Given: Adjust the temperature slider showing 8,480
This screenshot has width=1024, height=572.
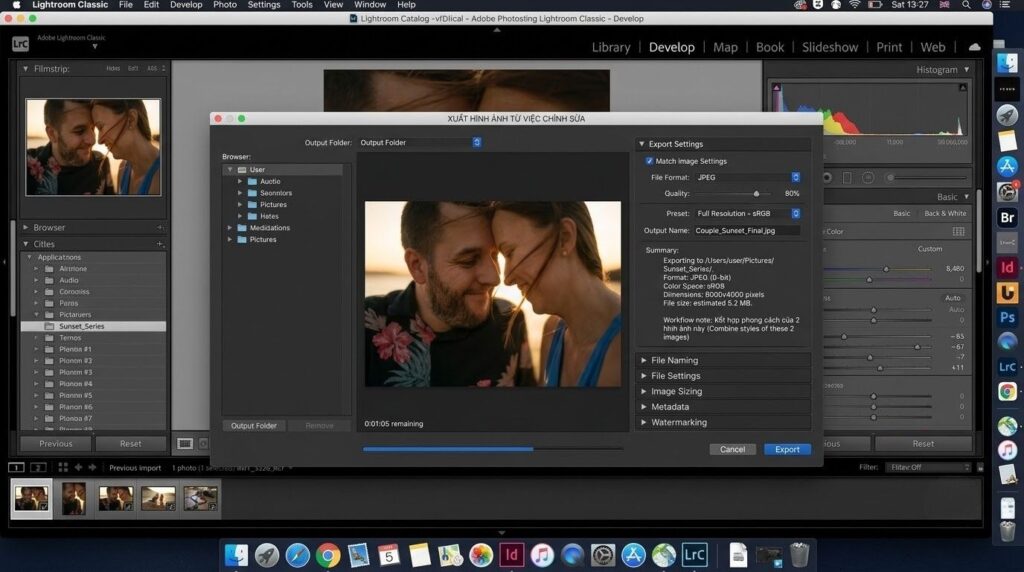Looking at the screenshot, I should [x=886, y=269].
